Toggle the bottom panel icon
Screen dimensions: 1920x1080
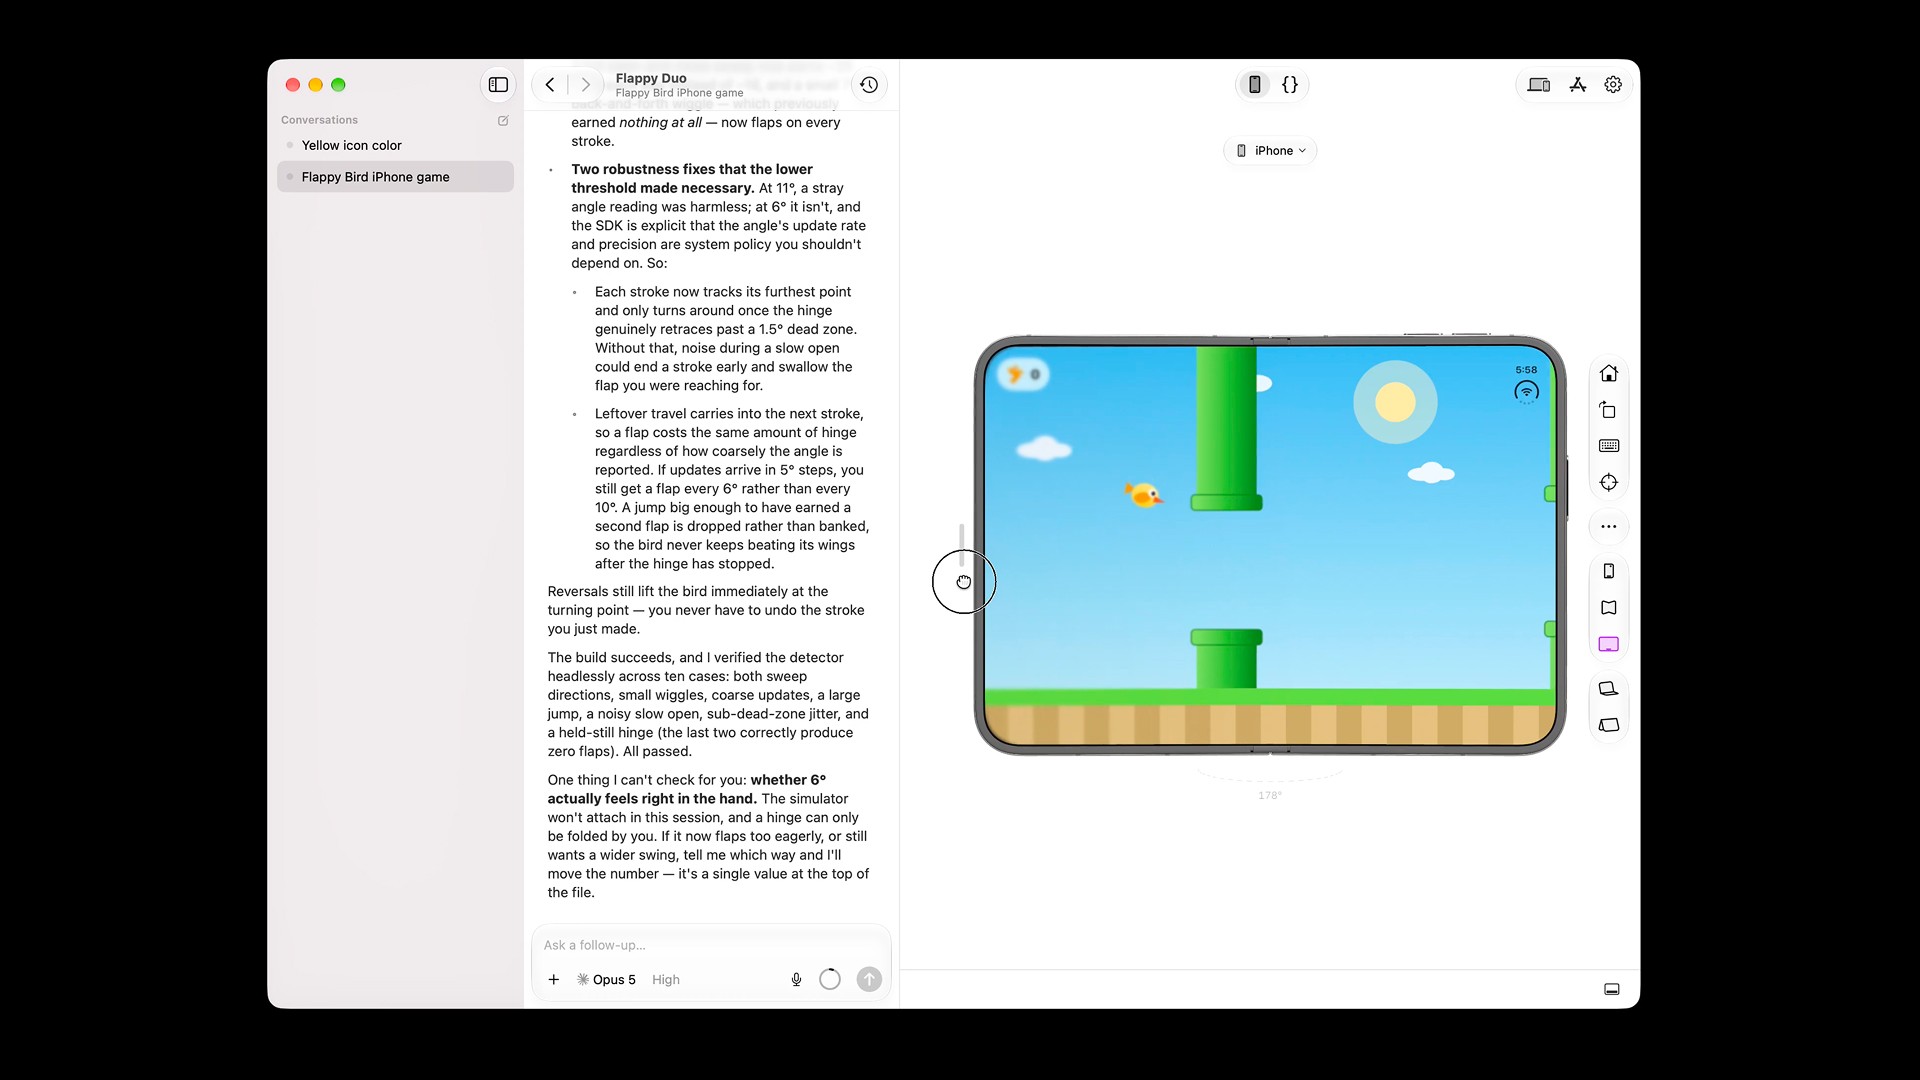[x=1612, y=989]
